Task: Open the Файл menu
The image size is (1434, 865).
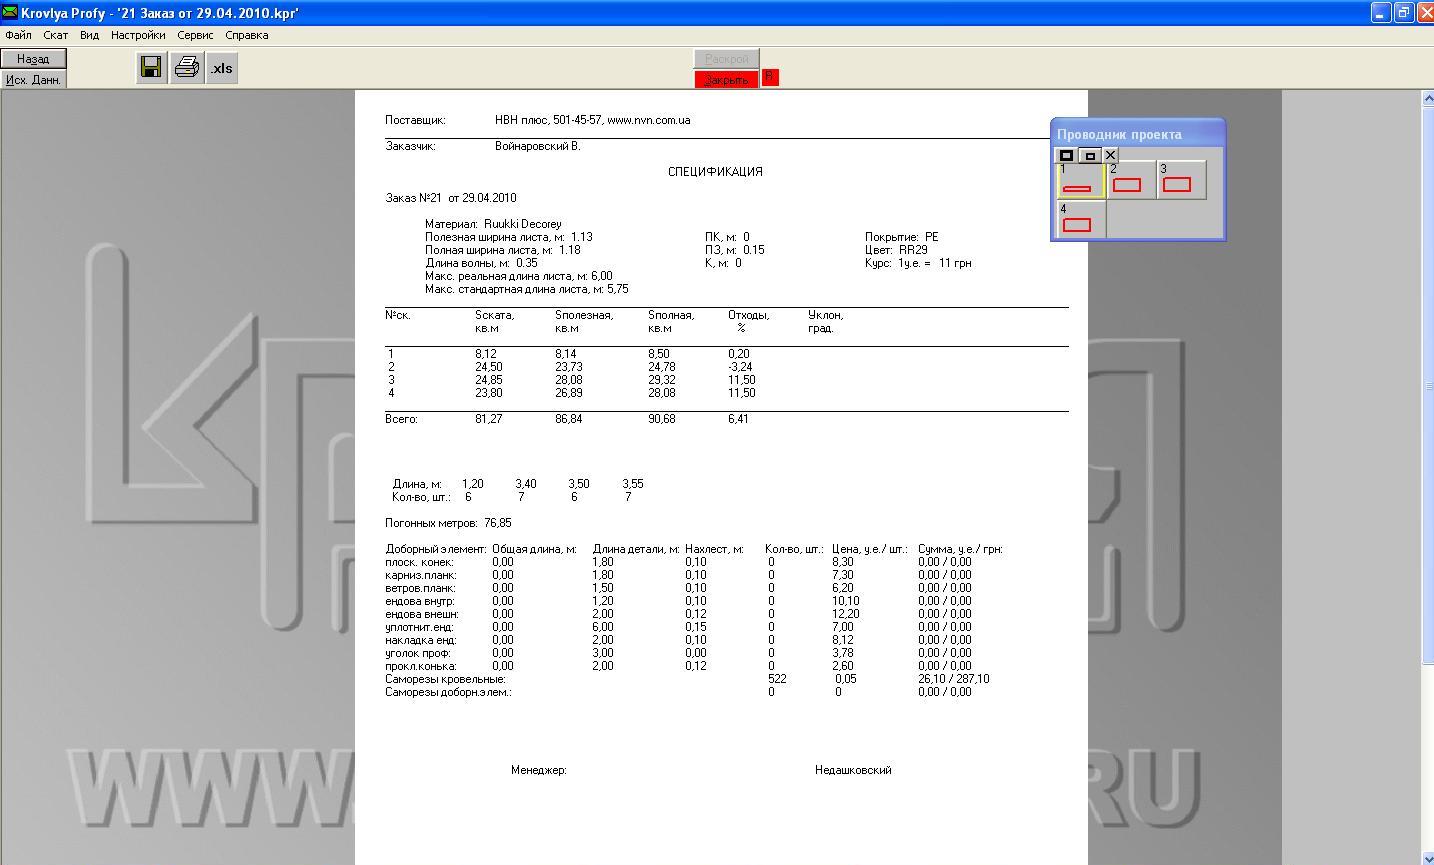Action: (18, 35)
